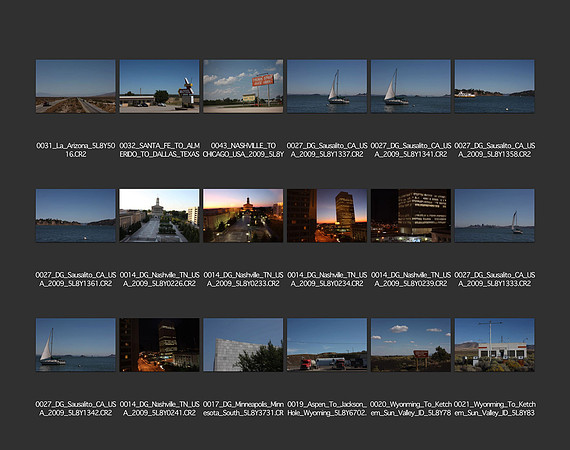Select the Minneapolis curved building thumbnail 0017

point(243,345)
